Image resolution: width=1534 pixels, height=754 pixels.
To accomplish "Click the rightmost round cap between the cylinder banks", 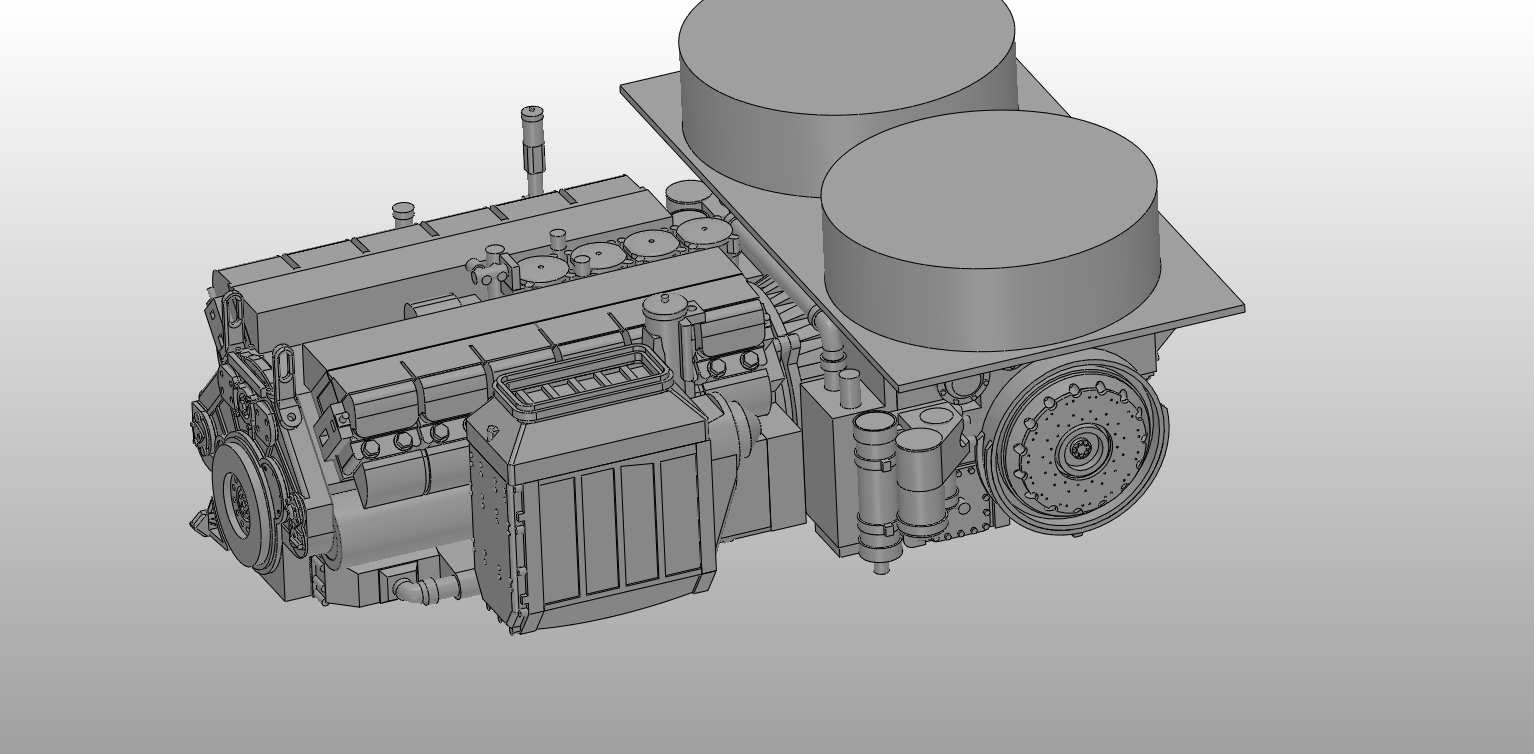I will tap(705, 232).
